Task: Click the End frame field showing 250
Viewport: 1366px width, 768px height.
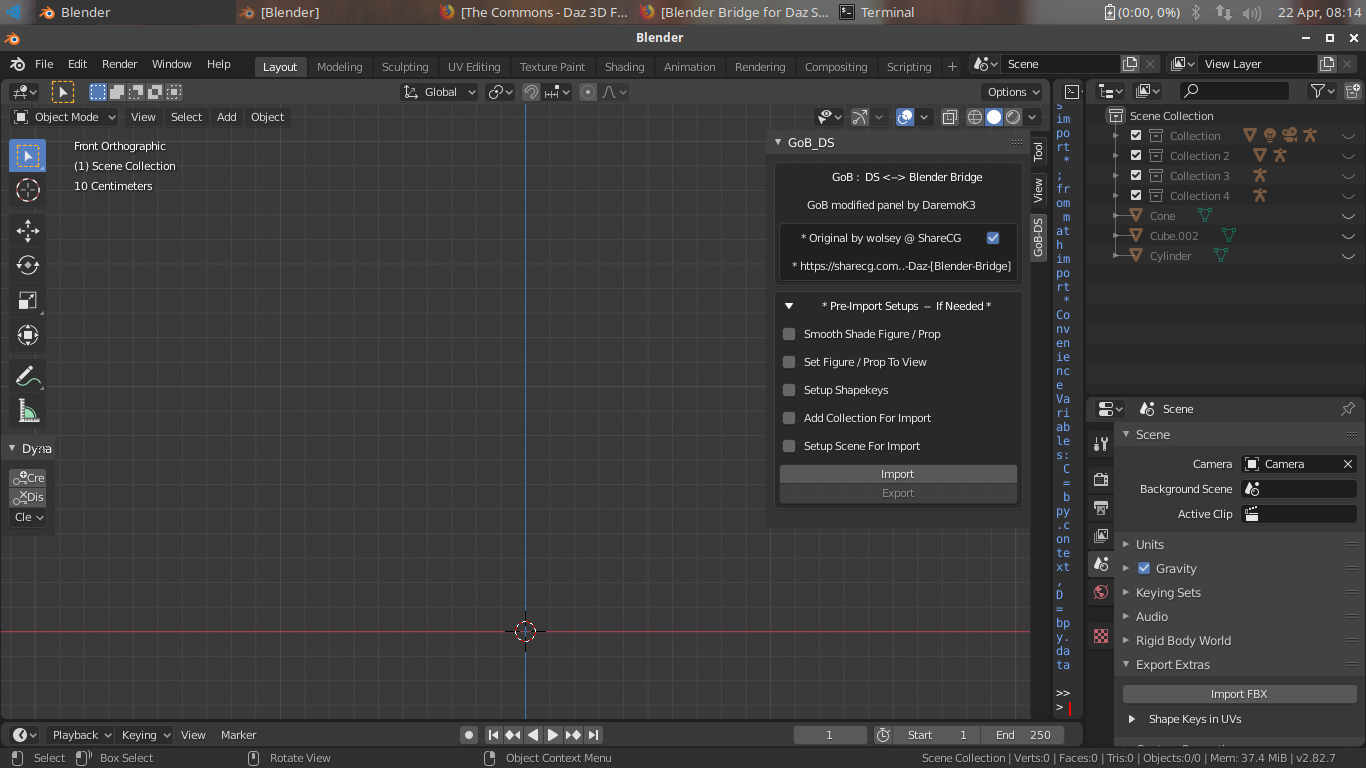Action: (x=1022, y=735)
